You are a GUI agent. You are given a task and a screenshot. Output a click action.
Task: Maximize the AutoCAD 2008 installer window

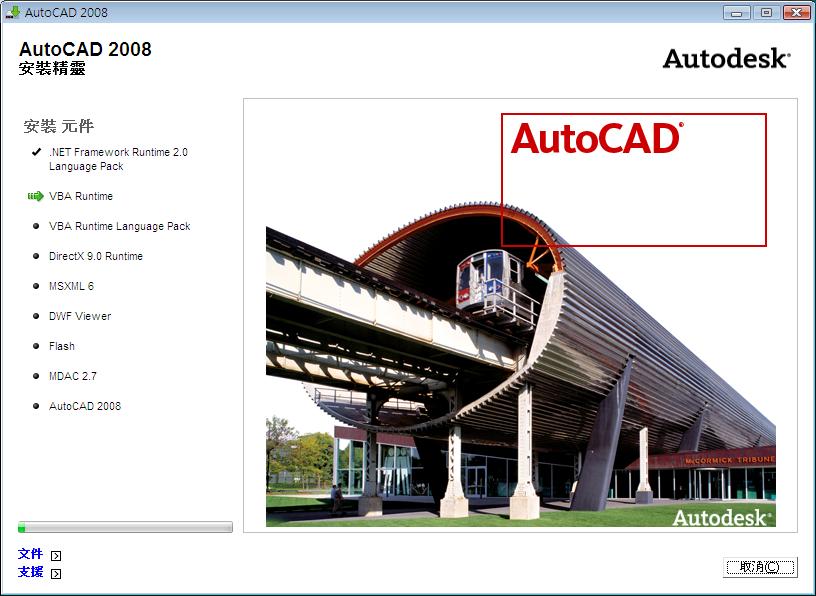(766, 12)
